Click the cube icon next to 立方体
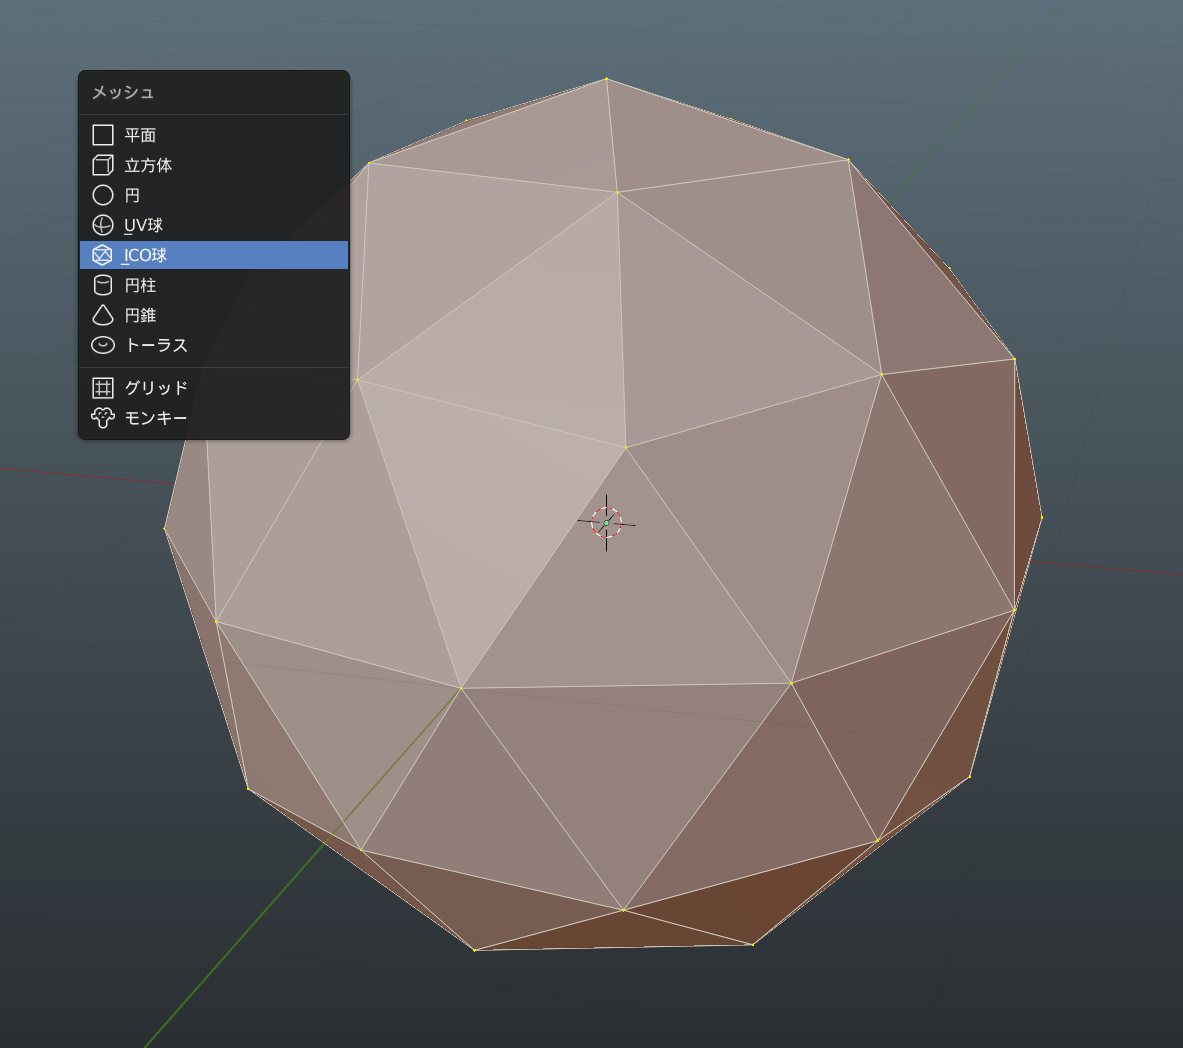This screenshot has height=1048, width=1183. [x=103, y=165]
